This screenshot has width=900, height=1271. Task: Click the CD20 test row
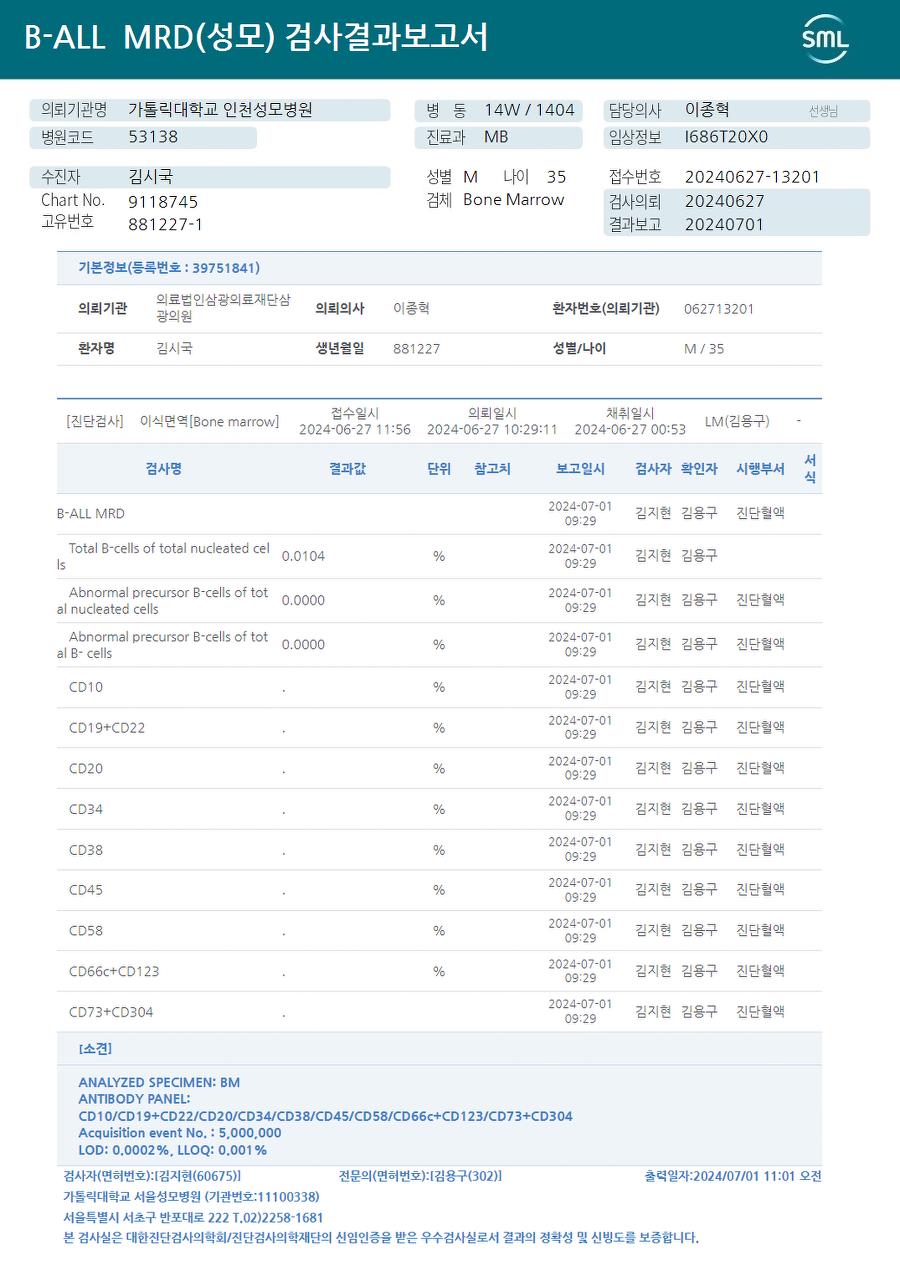(439, 769)
